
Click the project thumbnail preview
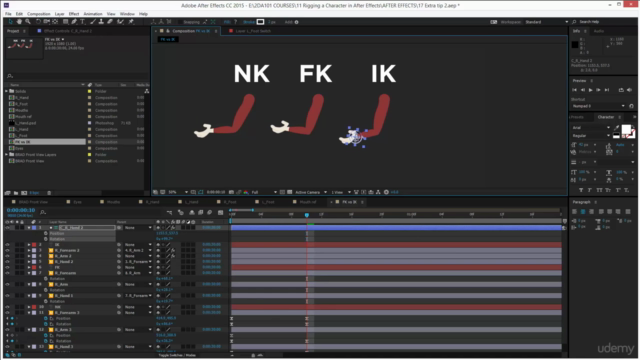pyautogui.click(x=24, y=47)
